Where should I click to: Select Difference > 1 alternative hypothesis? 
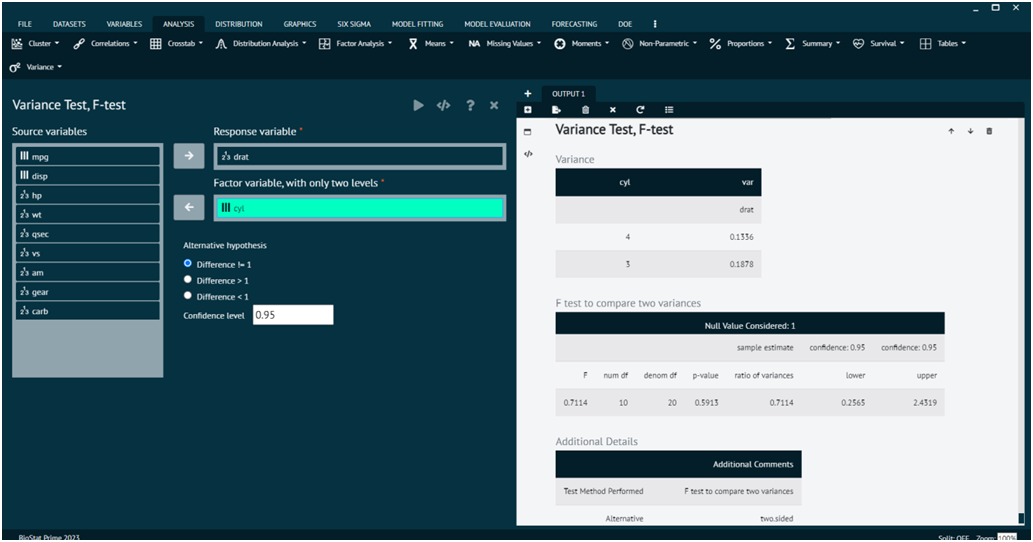[188, 280]
